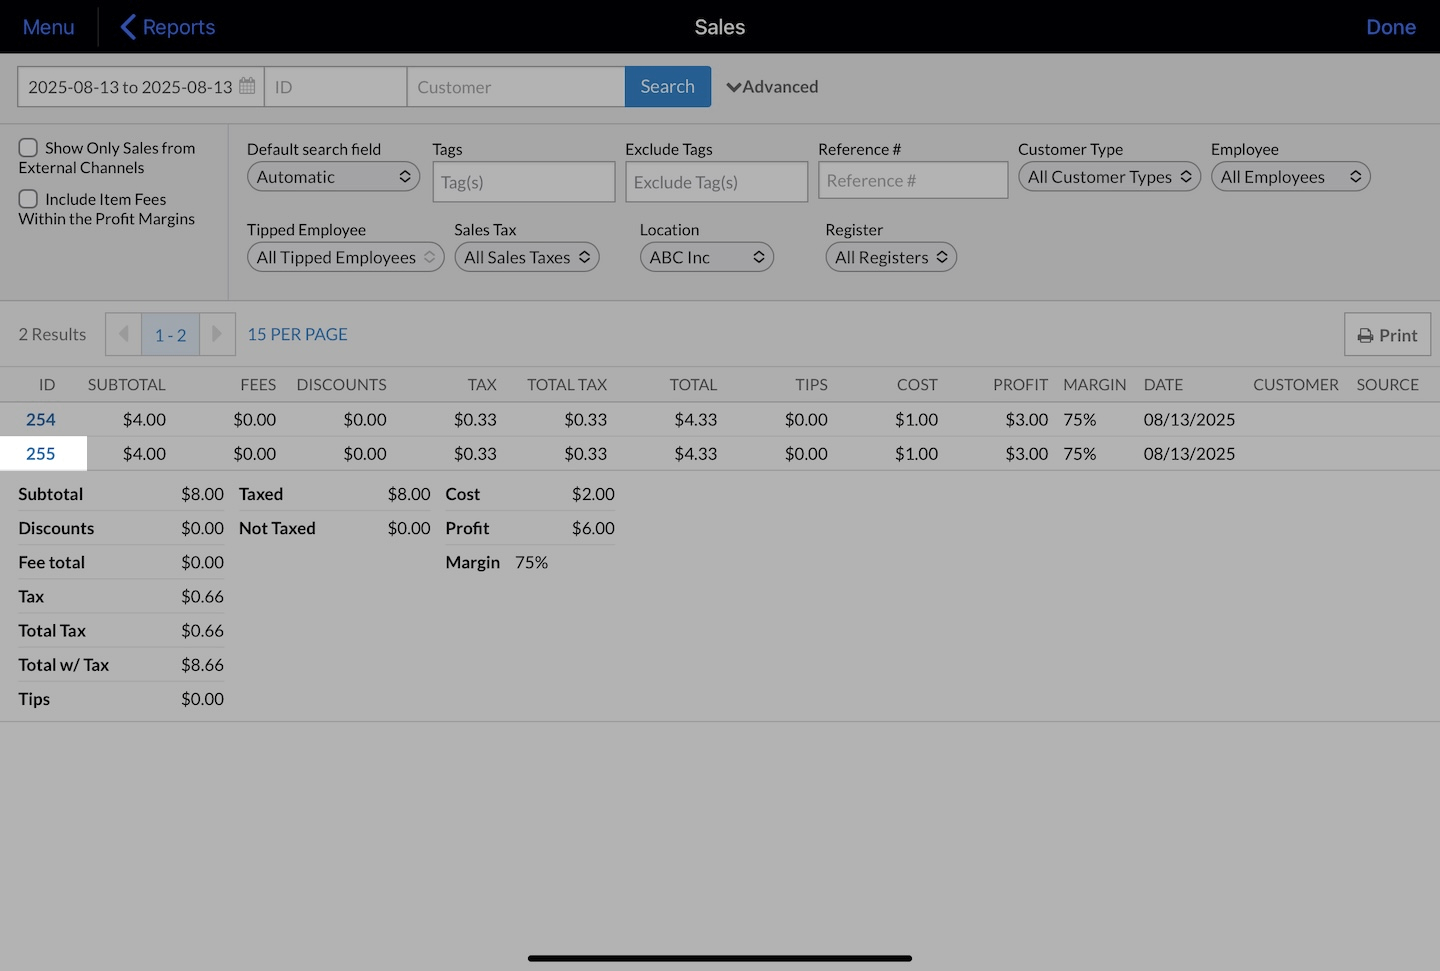Open the All Sales Taxes dropdown
Image resolution: width=1440 pixels, height=971 pixels.
[x=526, y=257]
